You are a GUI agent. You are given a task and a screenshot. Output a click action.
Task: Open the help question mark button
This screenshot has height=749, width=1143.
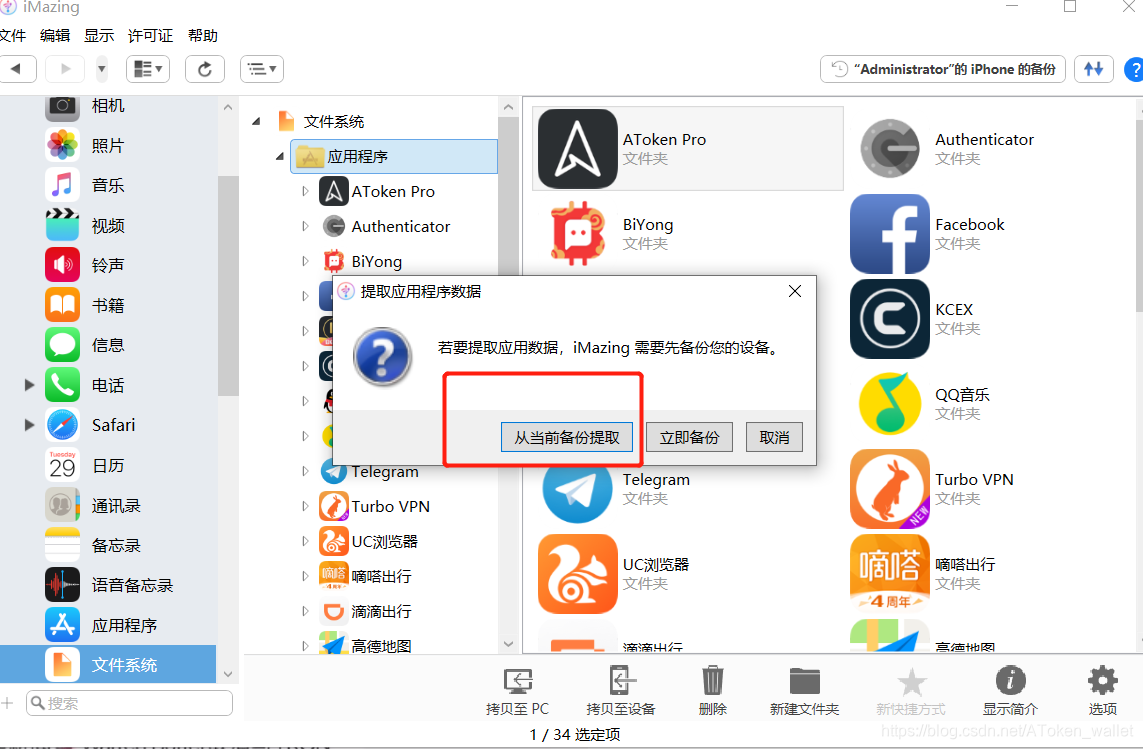[x=1134, y=70]
